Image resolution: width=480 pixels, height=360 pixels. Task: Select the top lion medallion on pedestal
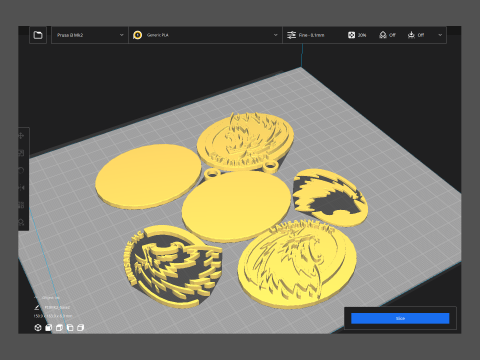click(x=245, y=142)
